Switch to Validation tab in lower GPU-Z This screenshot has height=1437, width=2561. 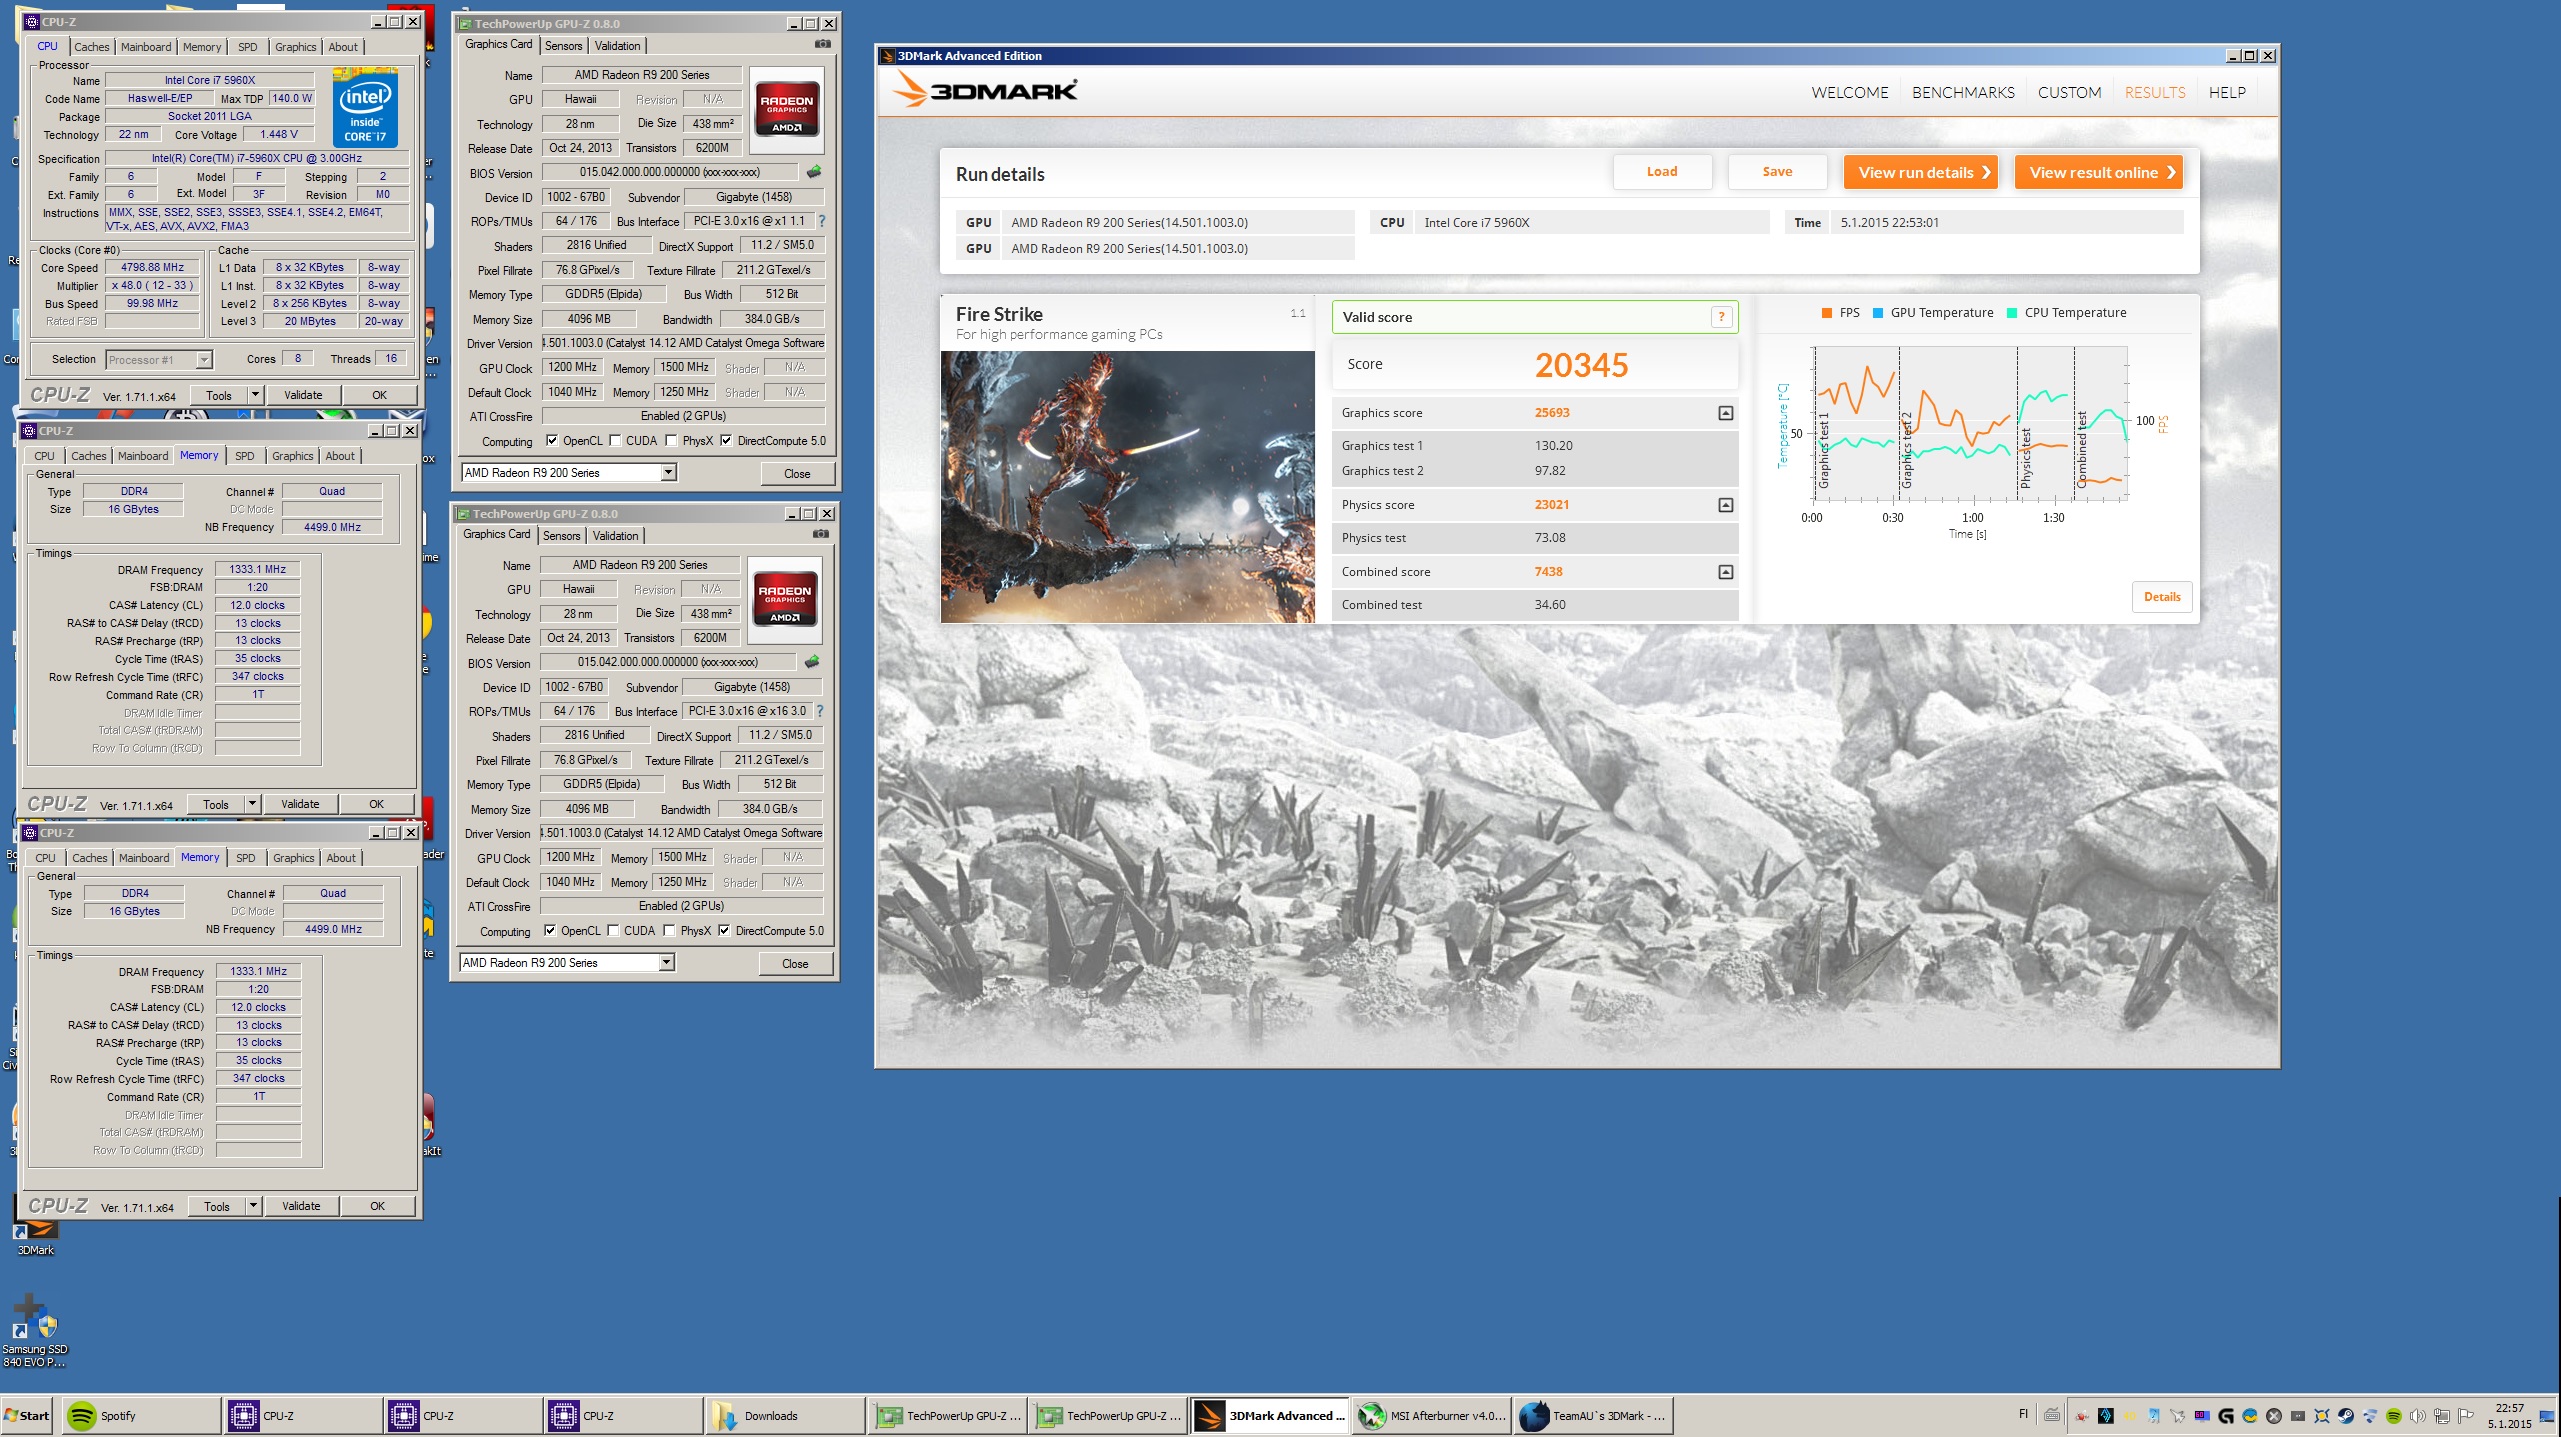tap(616, 536)
